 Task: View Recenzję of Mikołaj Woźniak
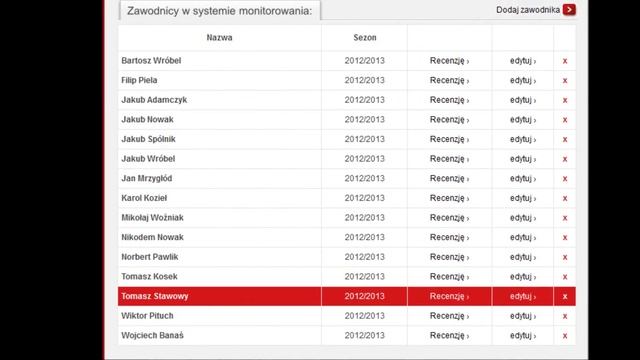(x=449, y=218)
